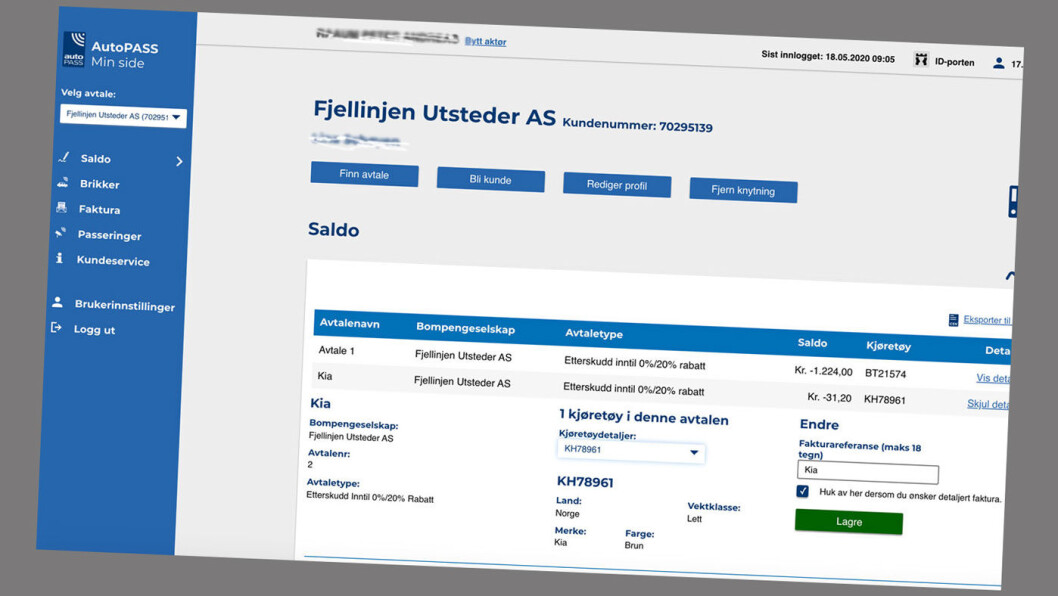Image resolution: width=1058 pixels, height=596 pixels.
Task: Click the Logg ut exit icon
Action: 56,327
